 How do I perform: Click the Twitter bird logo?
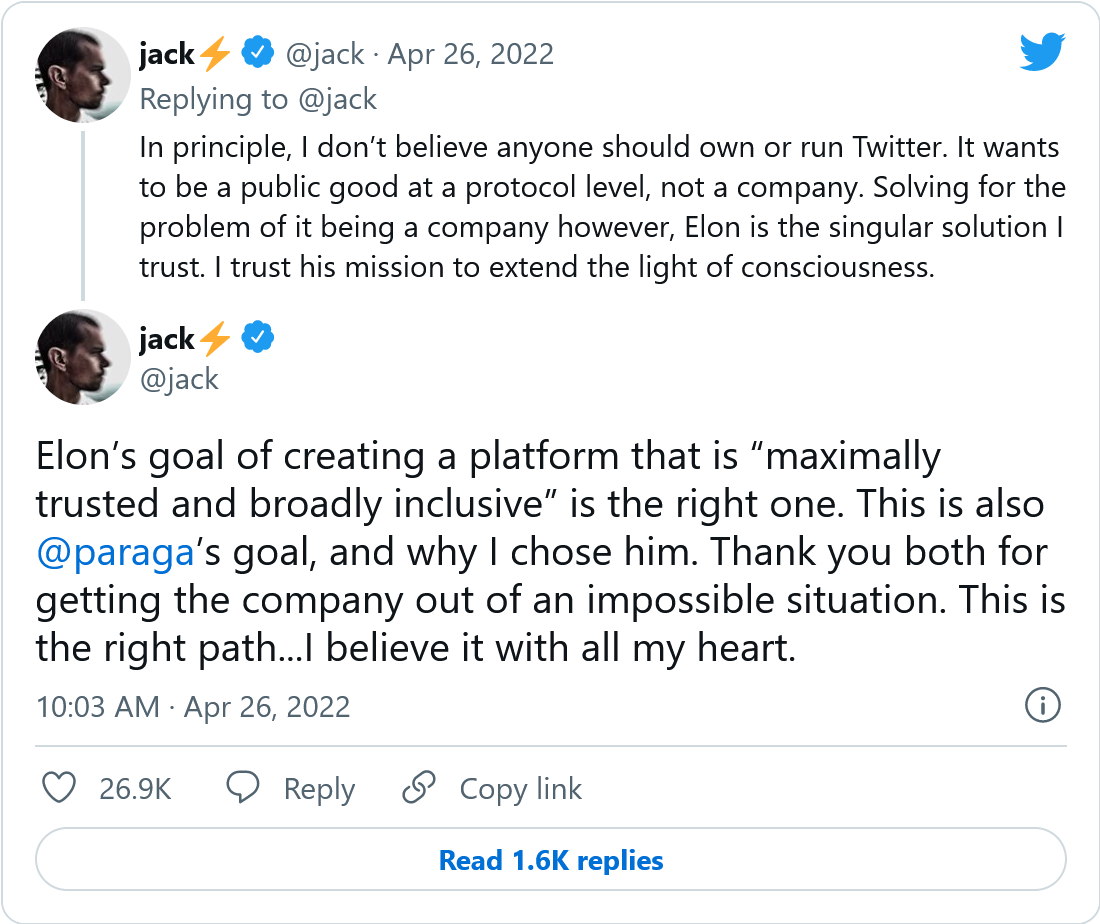[1043, 52]
